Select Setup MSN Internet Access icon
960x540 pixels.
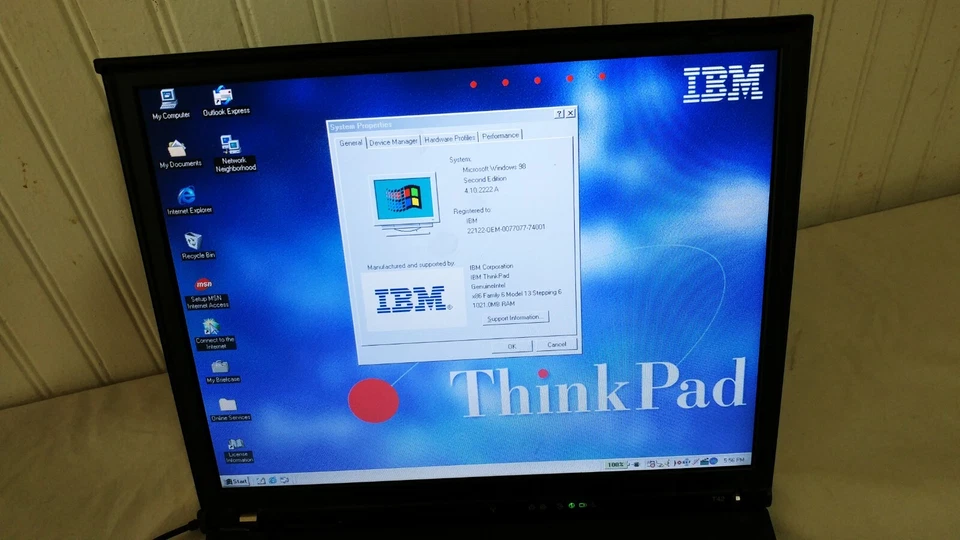coord(206,293)
